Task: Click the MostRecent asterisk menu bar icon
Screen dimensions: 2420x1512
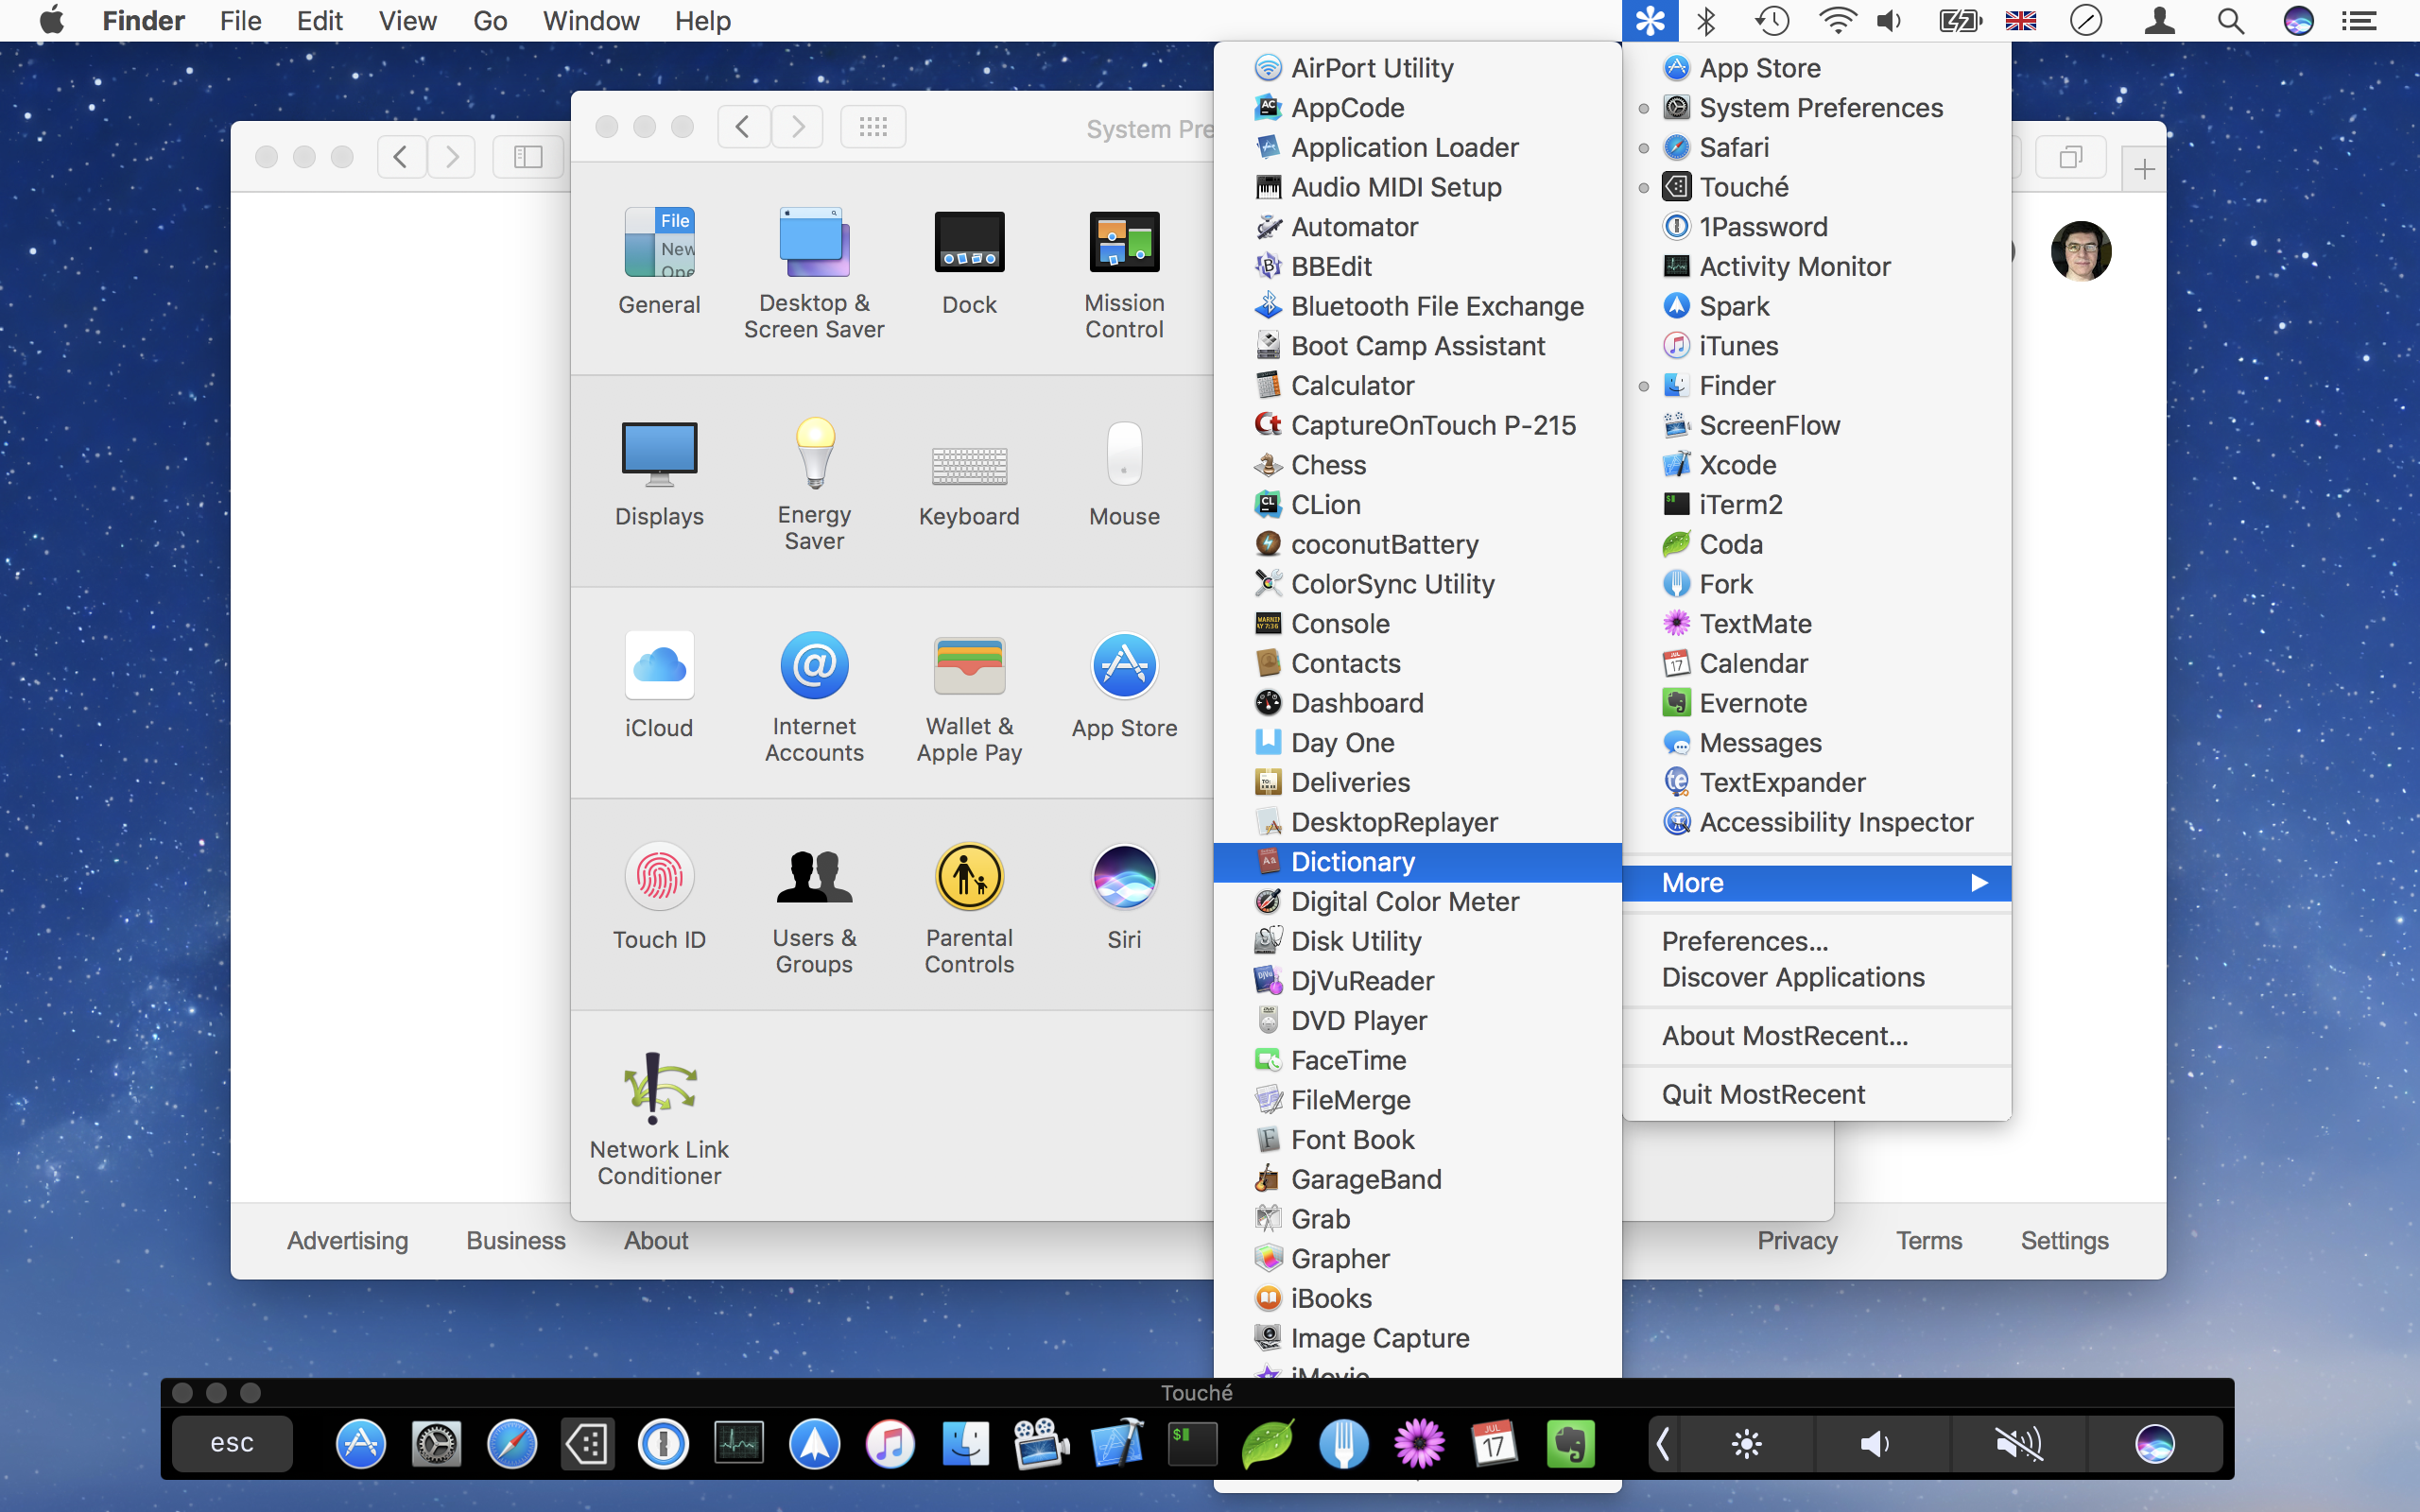Action: pyautogui.click(x=1649, y=20)
